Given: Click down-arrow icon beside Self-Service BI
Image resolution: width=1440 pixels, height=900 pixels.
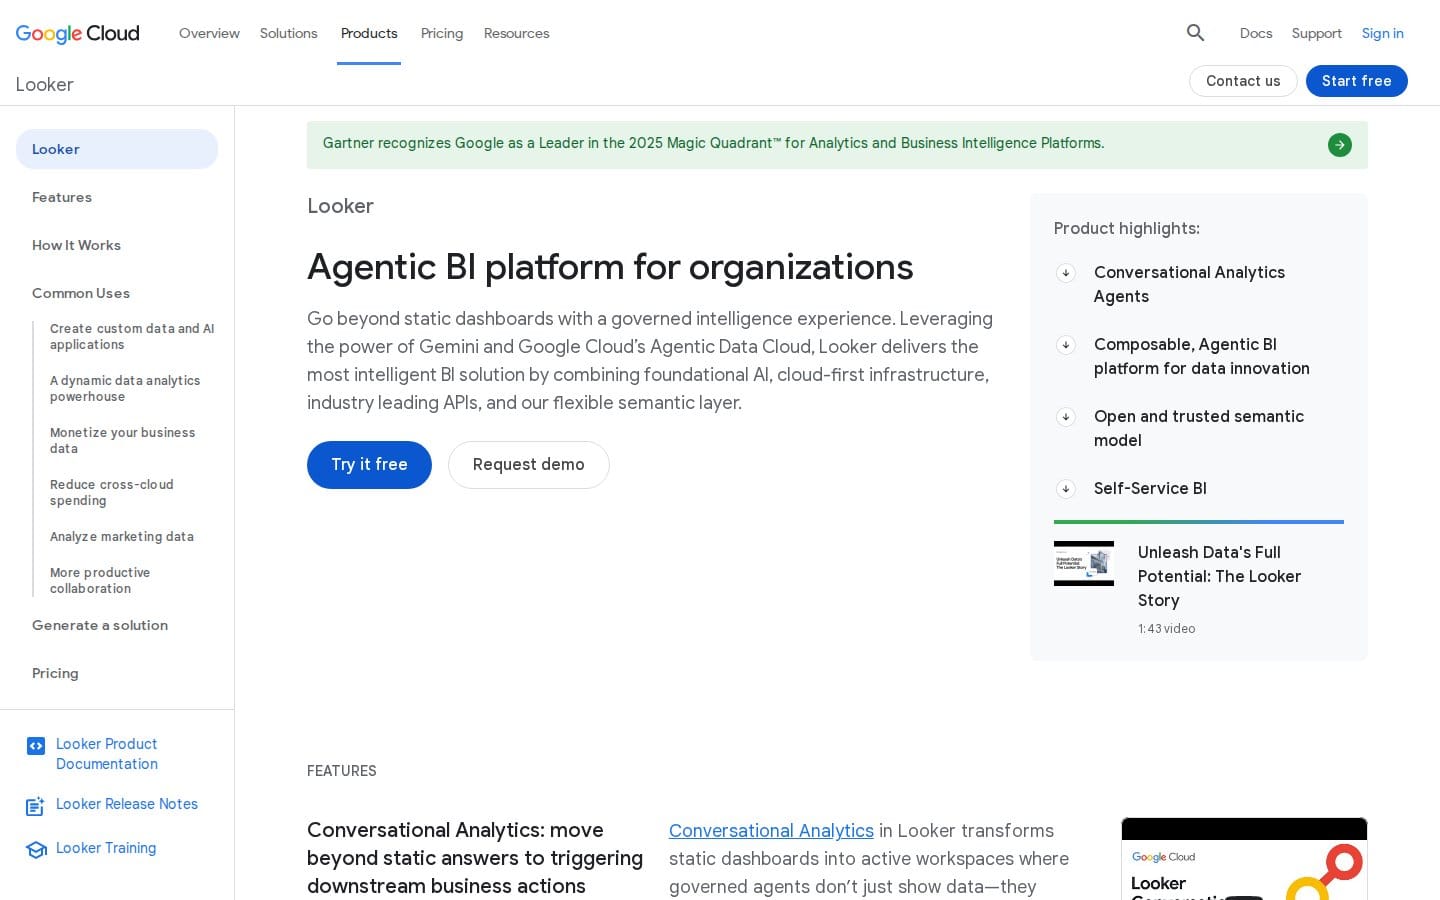Looking at the screenshot, I should point(1066,489).
